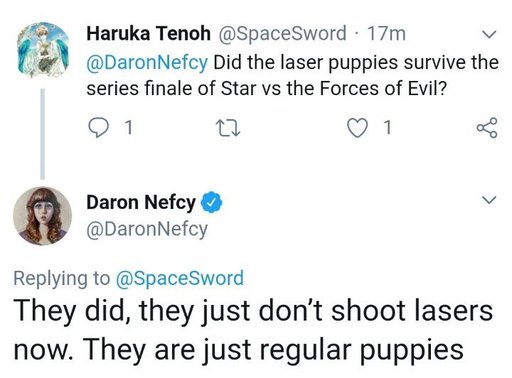Open the Haruka Tenoh display name
This screenshot has width=512, height=378.
148,33
